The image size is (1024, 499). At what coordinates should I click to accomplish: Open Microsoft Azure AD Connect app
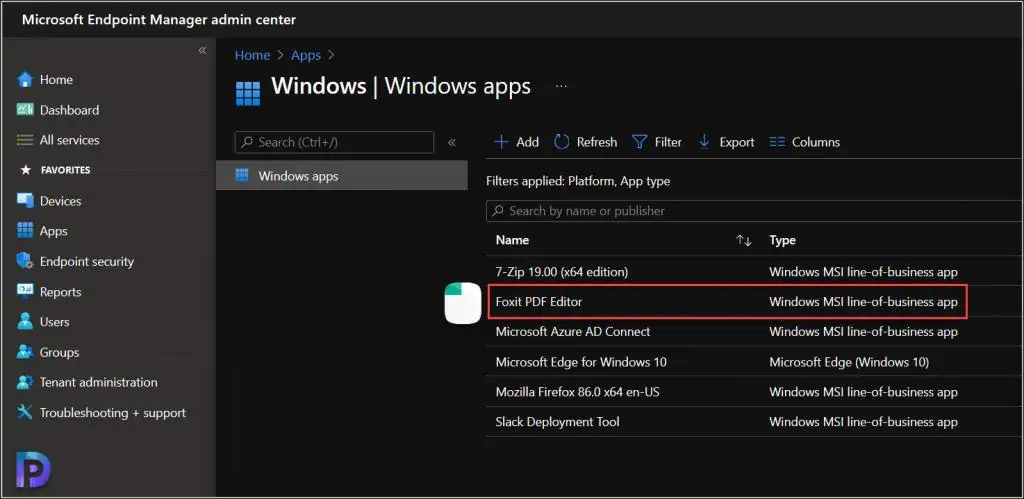tap(573, 331)
